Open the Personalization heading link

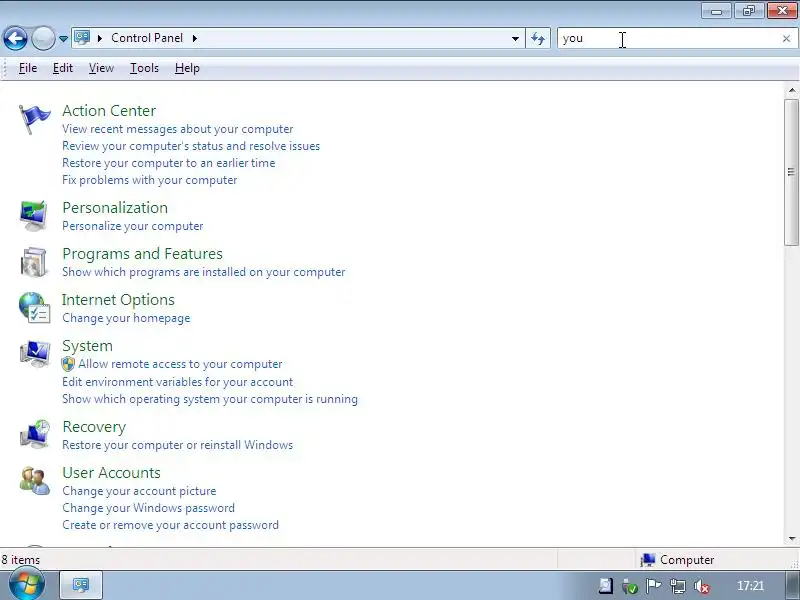pos(115,208)
